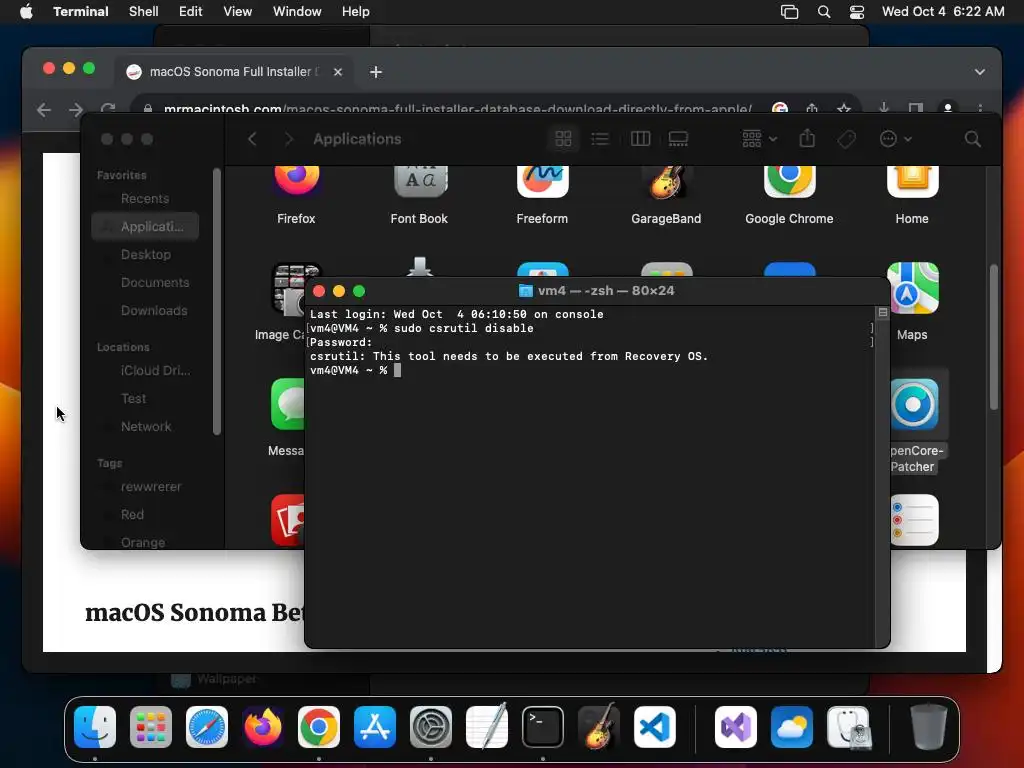This screenshot has height=768, width=1024.
Task: Launch Safari from the Dock
Action: point(207,727)
